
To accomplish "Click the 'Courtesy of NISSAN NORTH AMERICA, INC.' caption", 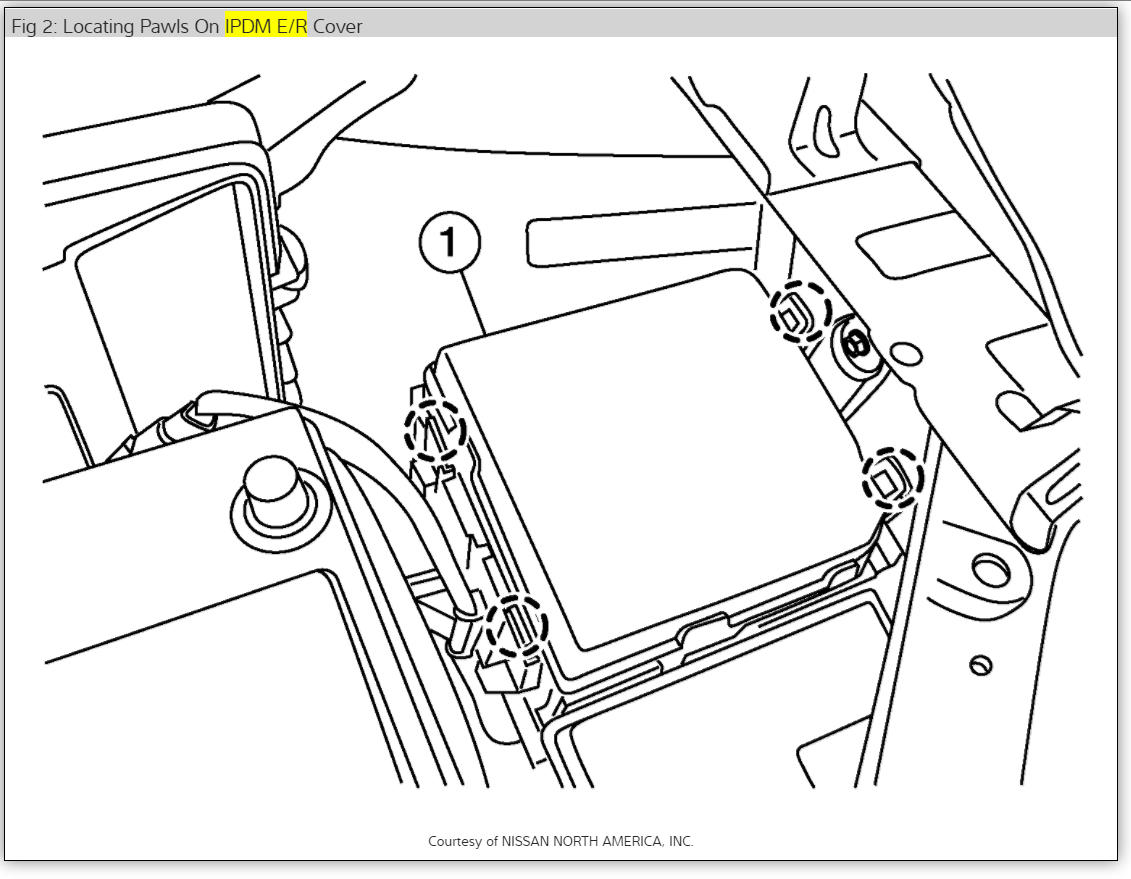I will pyautogui.click(x=560, y=841).
